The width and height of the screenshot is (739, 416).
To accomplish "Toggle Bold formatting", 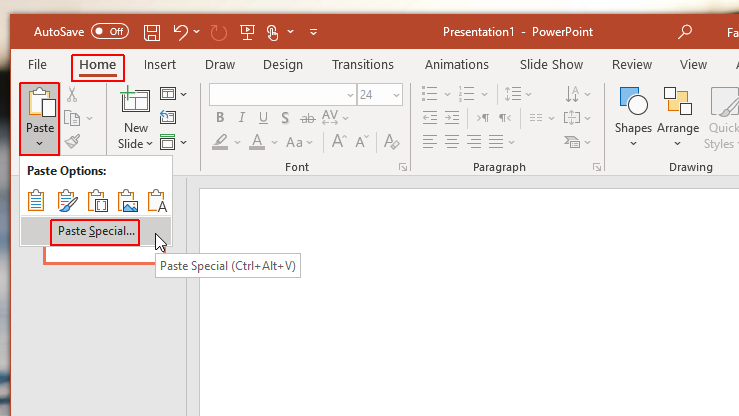I will 220,118.
